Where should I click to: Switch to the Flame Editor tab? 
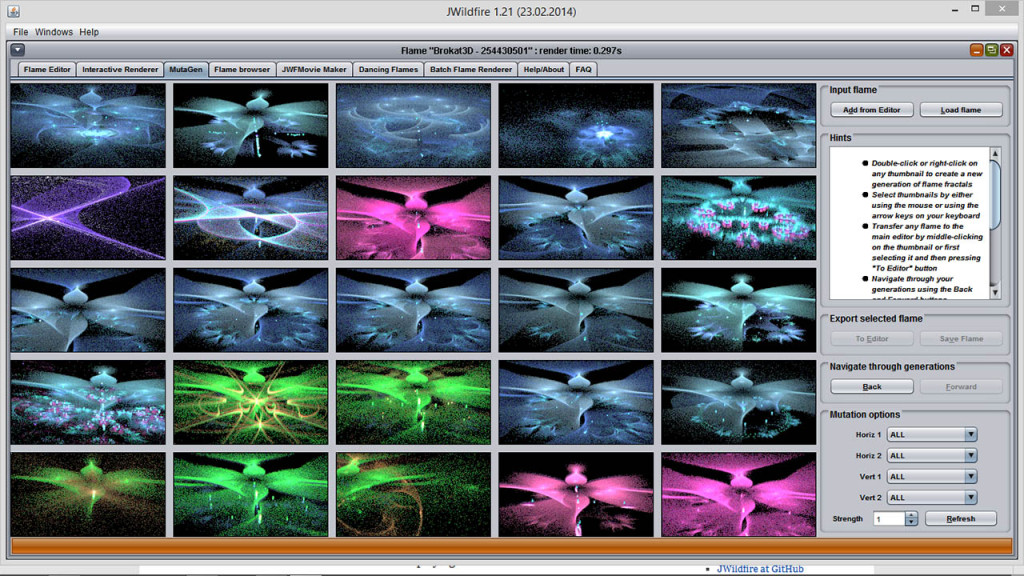pyautogui.click(x=47, y=69)
